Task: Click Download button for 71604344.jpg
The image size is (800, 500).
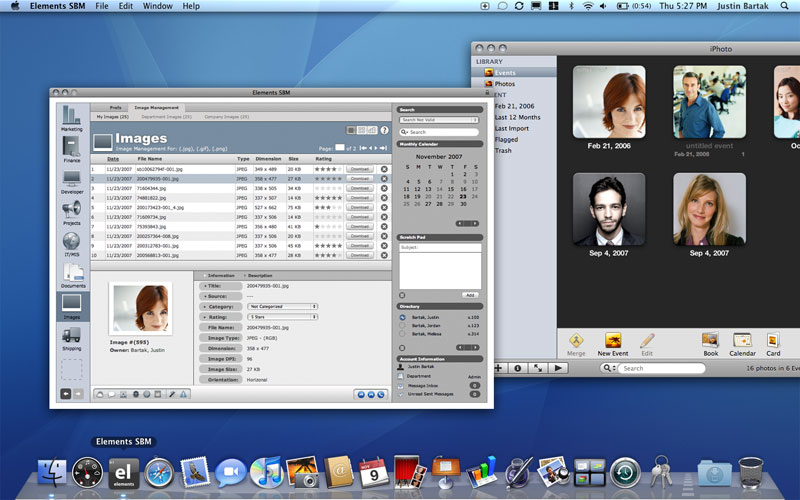Action: (359, 188)
